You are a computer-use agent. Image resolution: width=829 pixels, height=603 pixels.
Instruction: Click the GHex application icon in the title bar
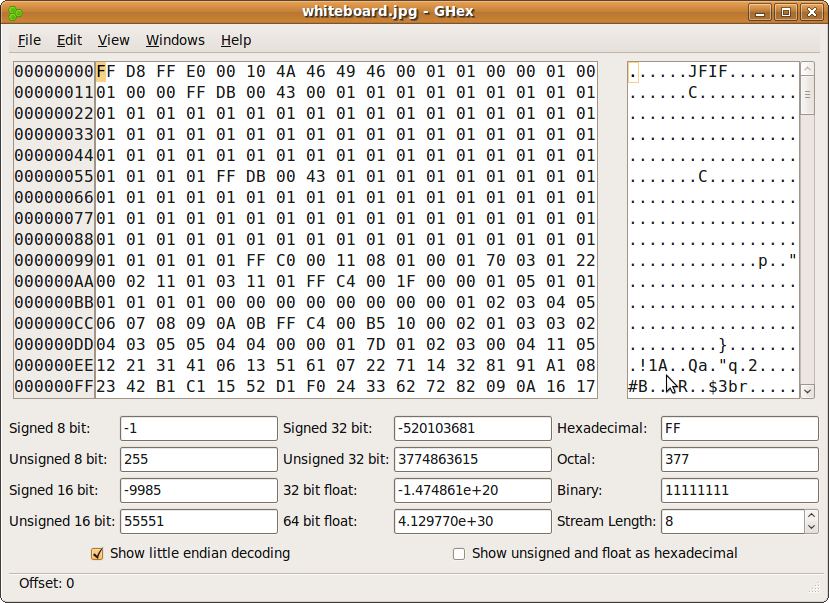coord(16,12)
